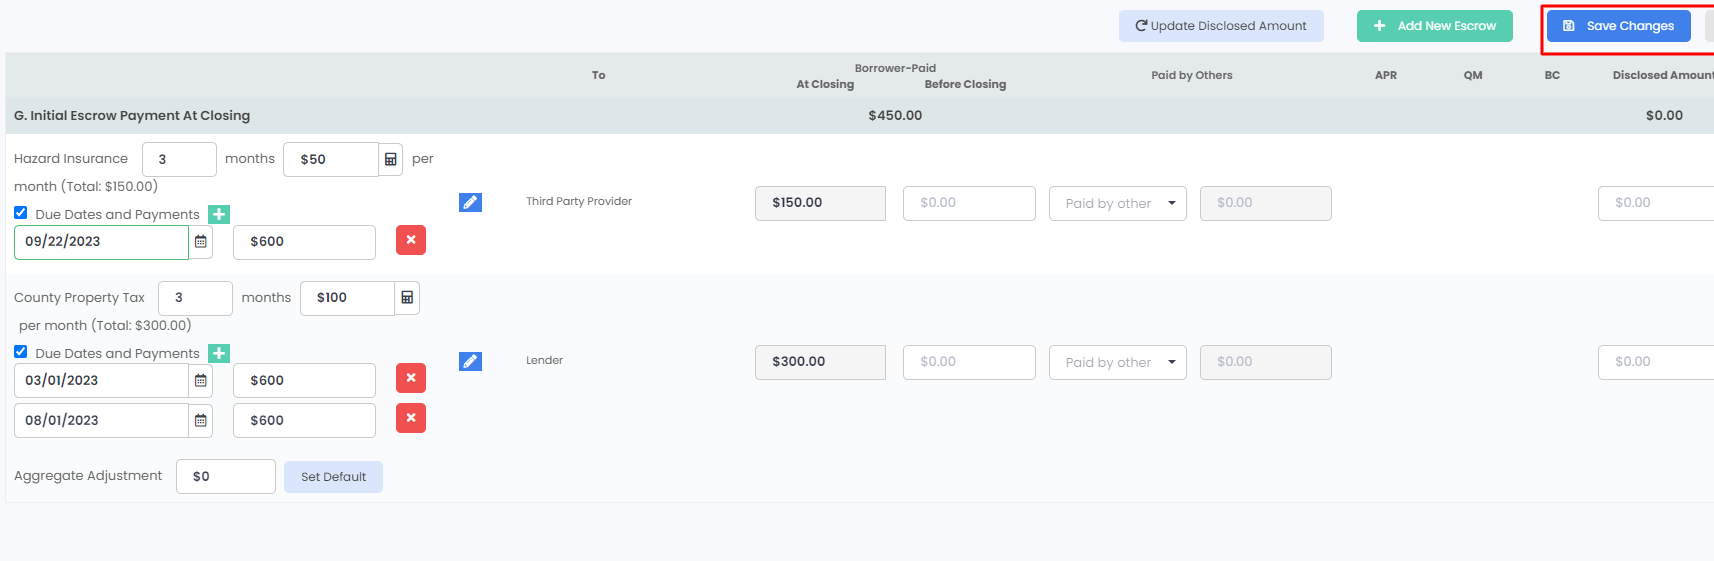Open calendar picker for 09/22/2023 due date
Screen dimensions: 1714x561
tap(201, 242)
